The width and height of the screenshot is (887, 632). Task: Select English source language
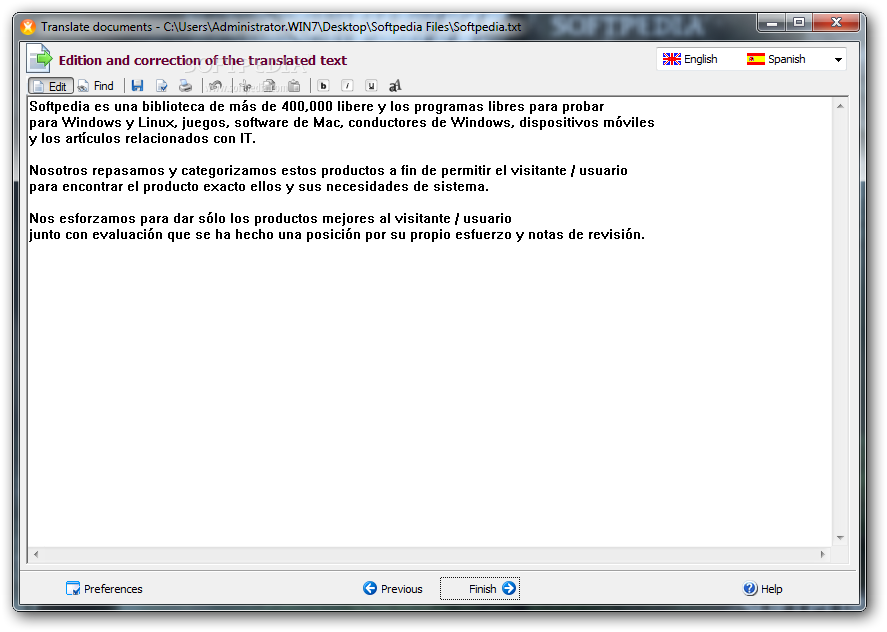(690, 59)
